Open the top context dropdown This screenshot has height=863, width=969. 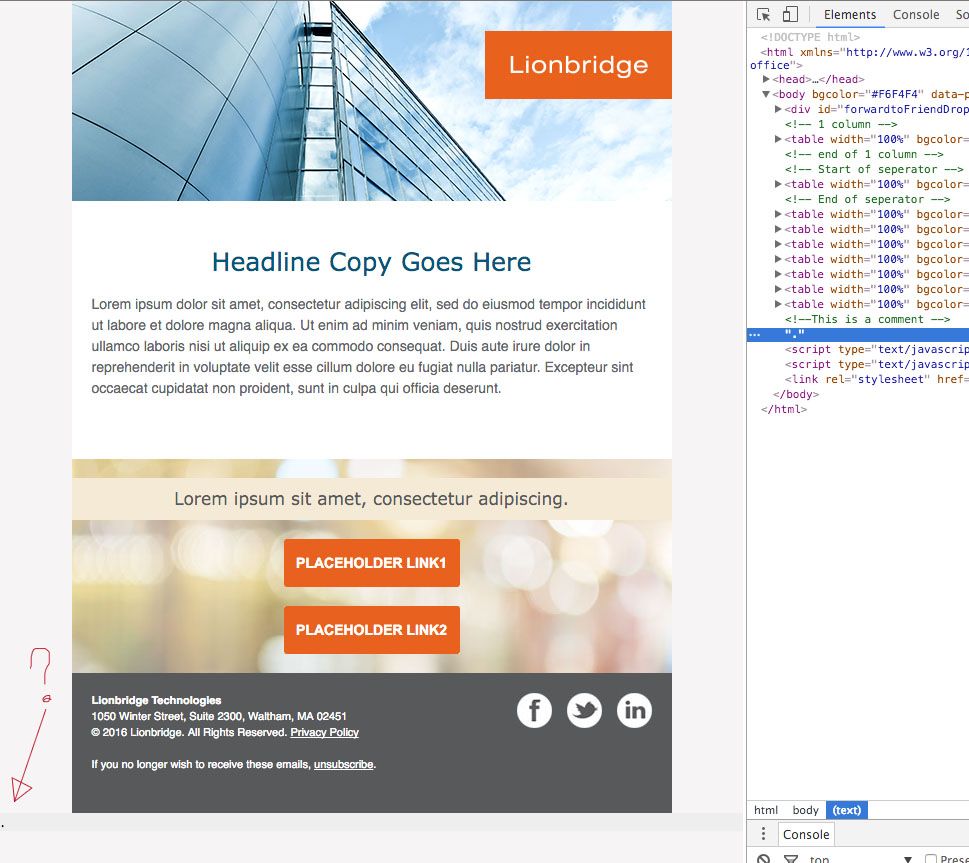coord(860,859)
